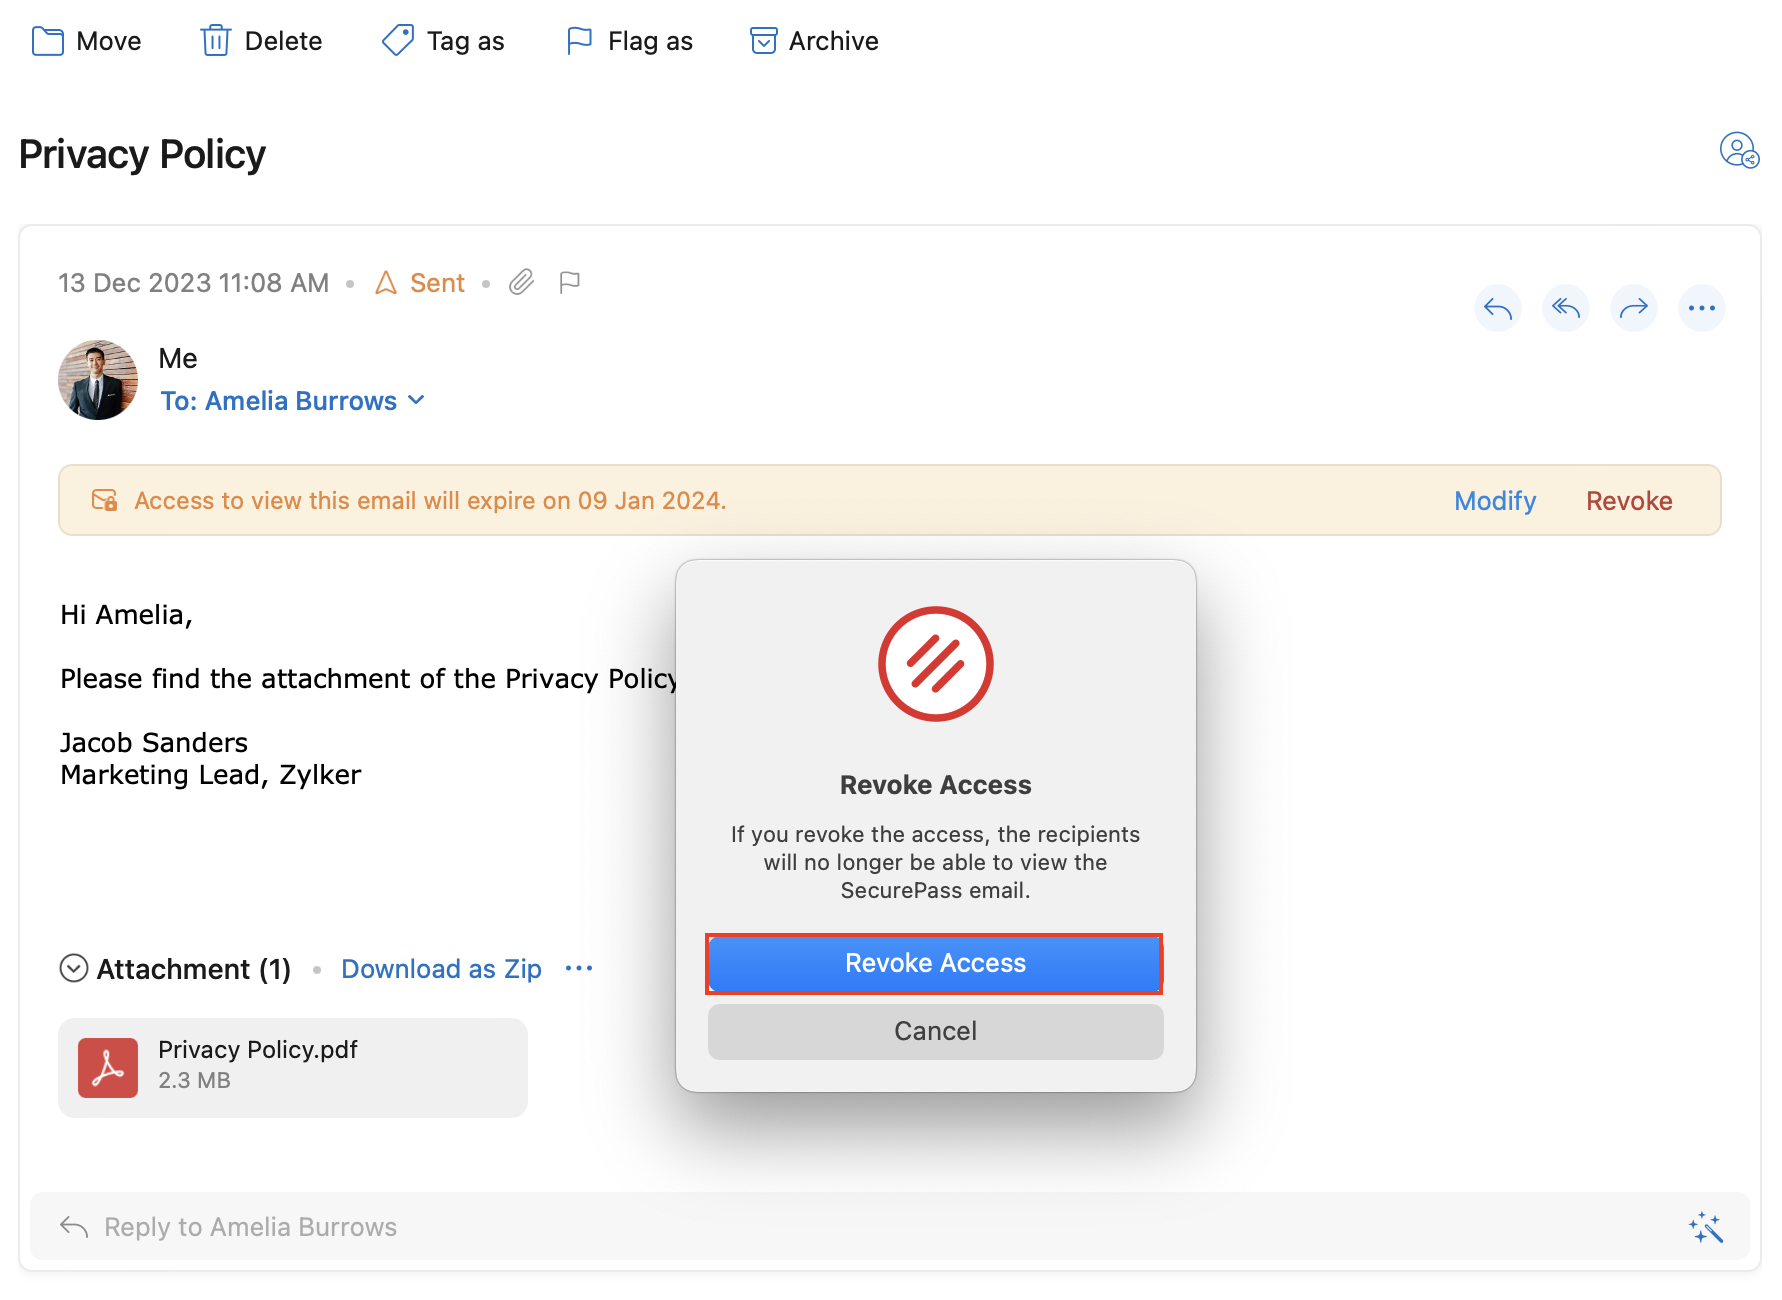Click the shared contact icon beside the subject
The image size is (1782, 1300).
(x=1738, y=151)
